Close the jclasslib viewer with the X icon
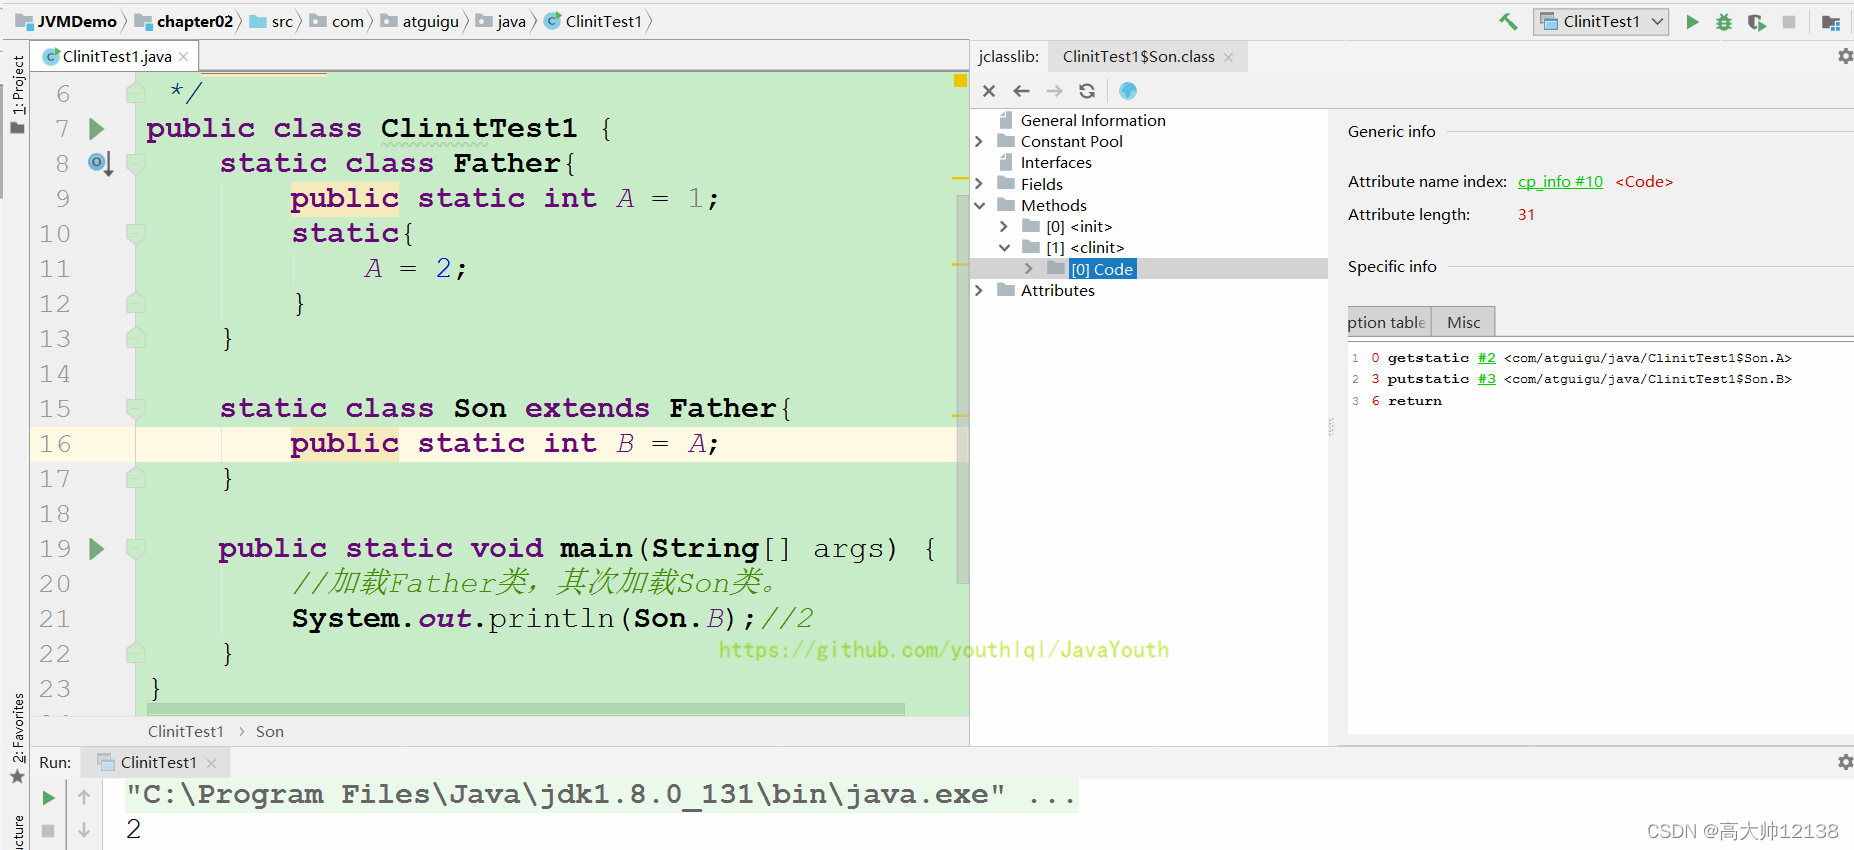Image resolution: width=1854 pixels, height=850 pixels. point(989,91)
